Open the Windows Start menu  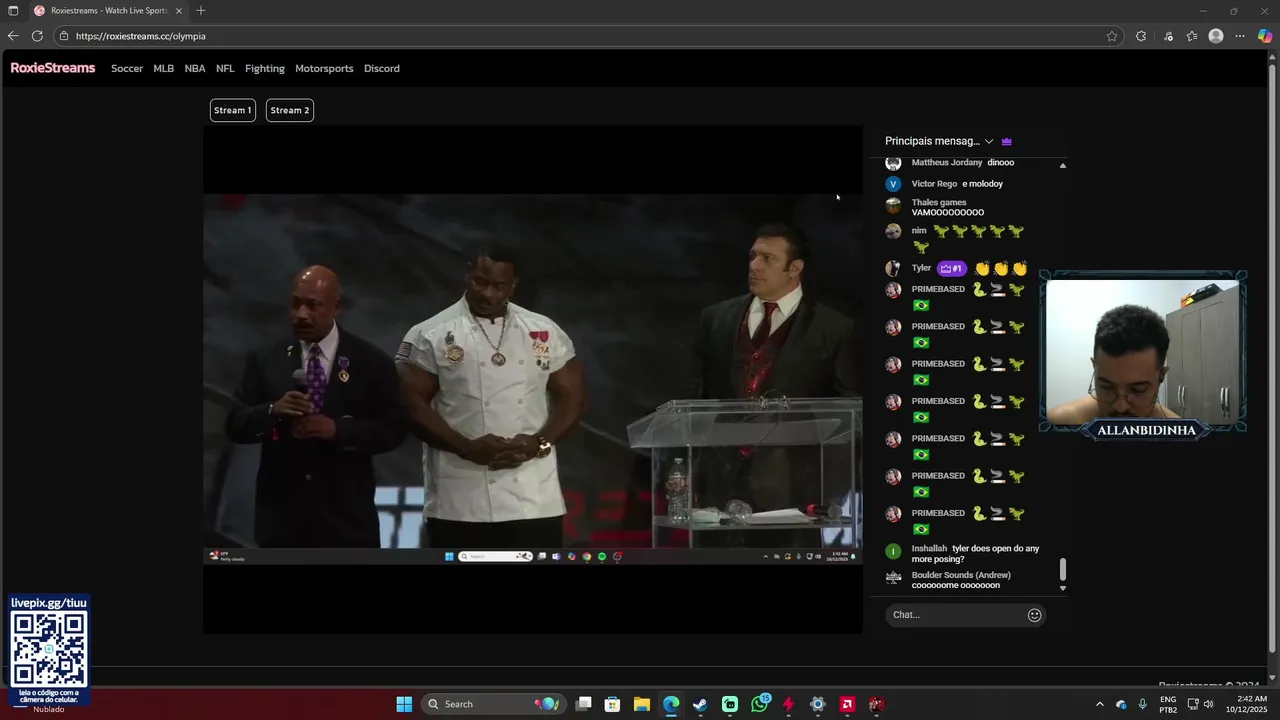click(x=404, y=704)
